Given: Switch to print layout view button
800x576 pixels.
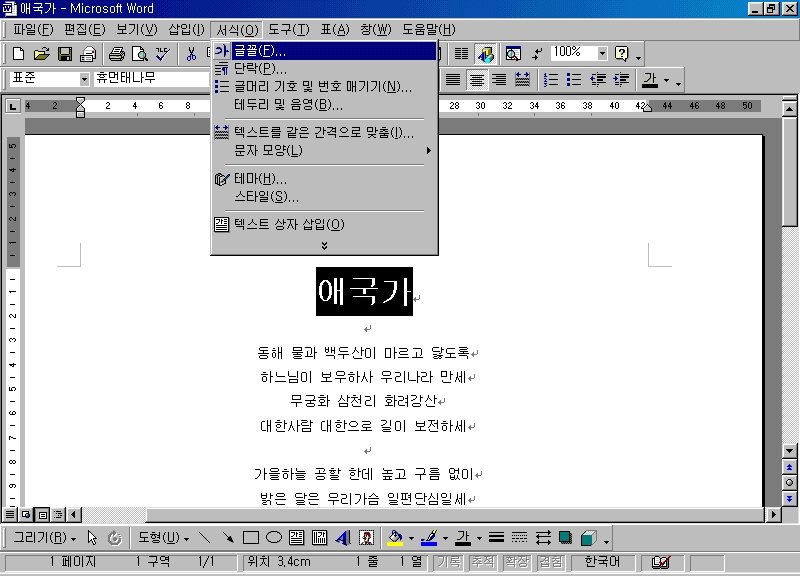Looking at the screenshot, I should pyautogui.click(x=43, y=514).
